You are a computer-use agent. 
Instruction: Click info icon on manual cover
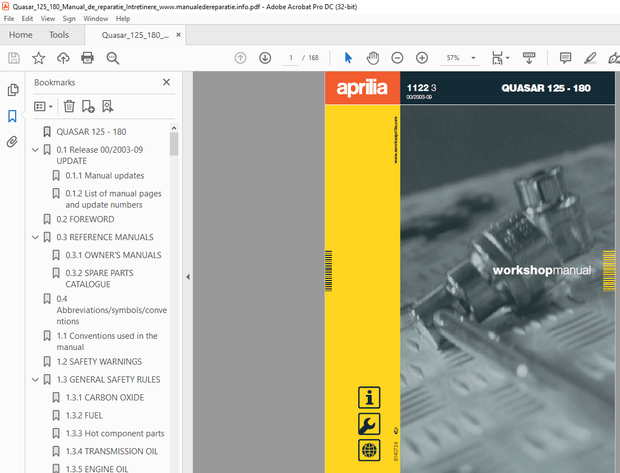coord(369,397)
